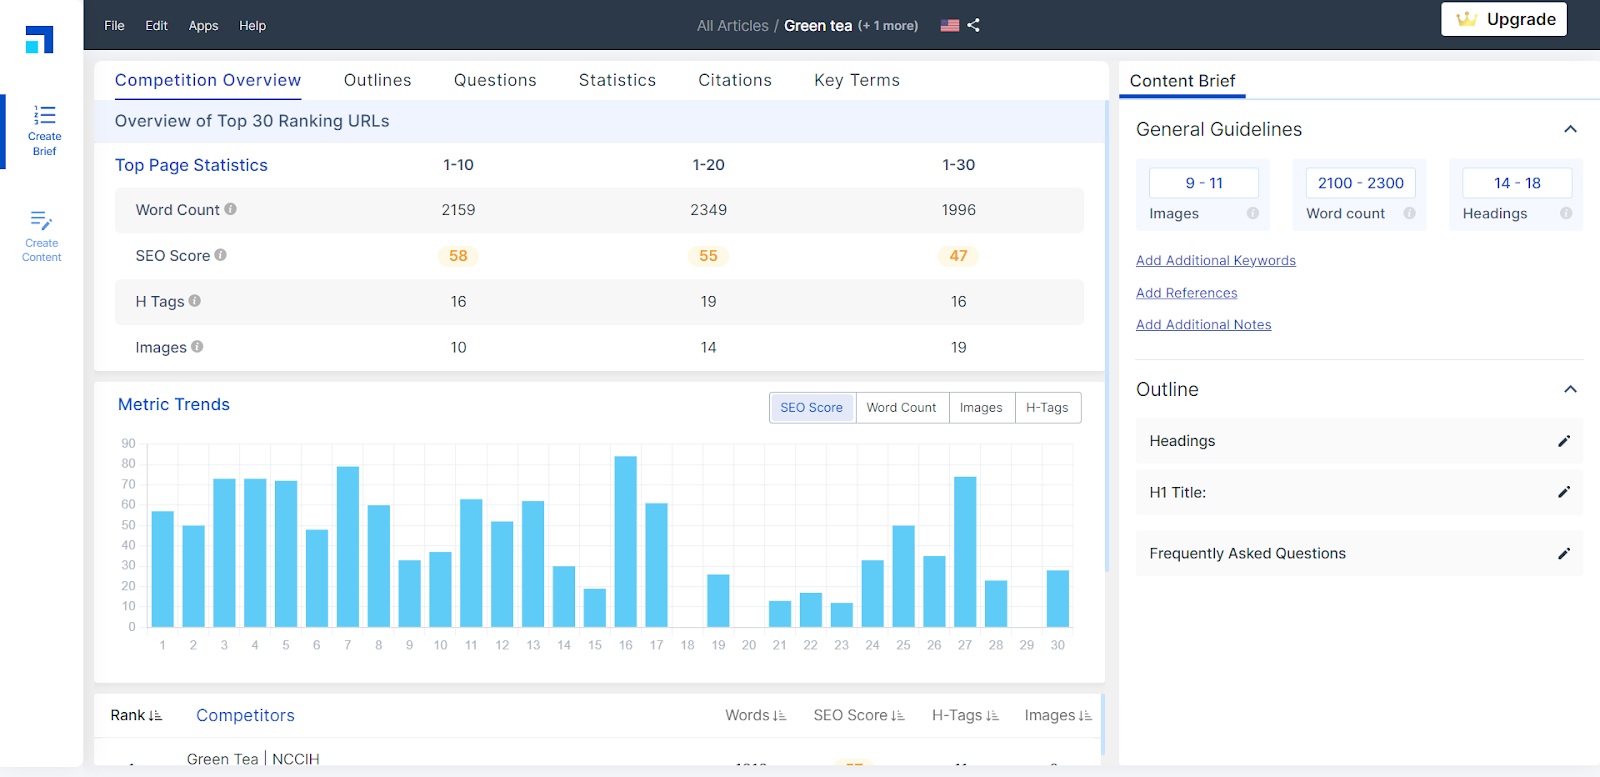Show H-Tags in Metric Trends chart
Viewport: 1600px width, 777px height.
coord(1047,408)
